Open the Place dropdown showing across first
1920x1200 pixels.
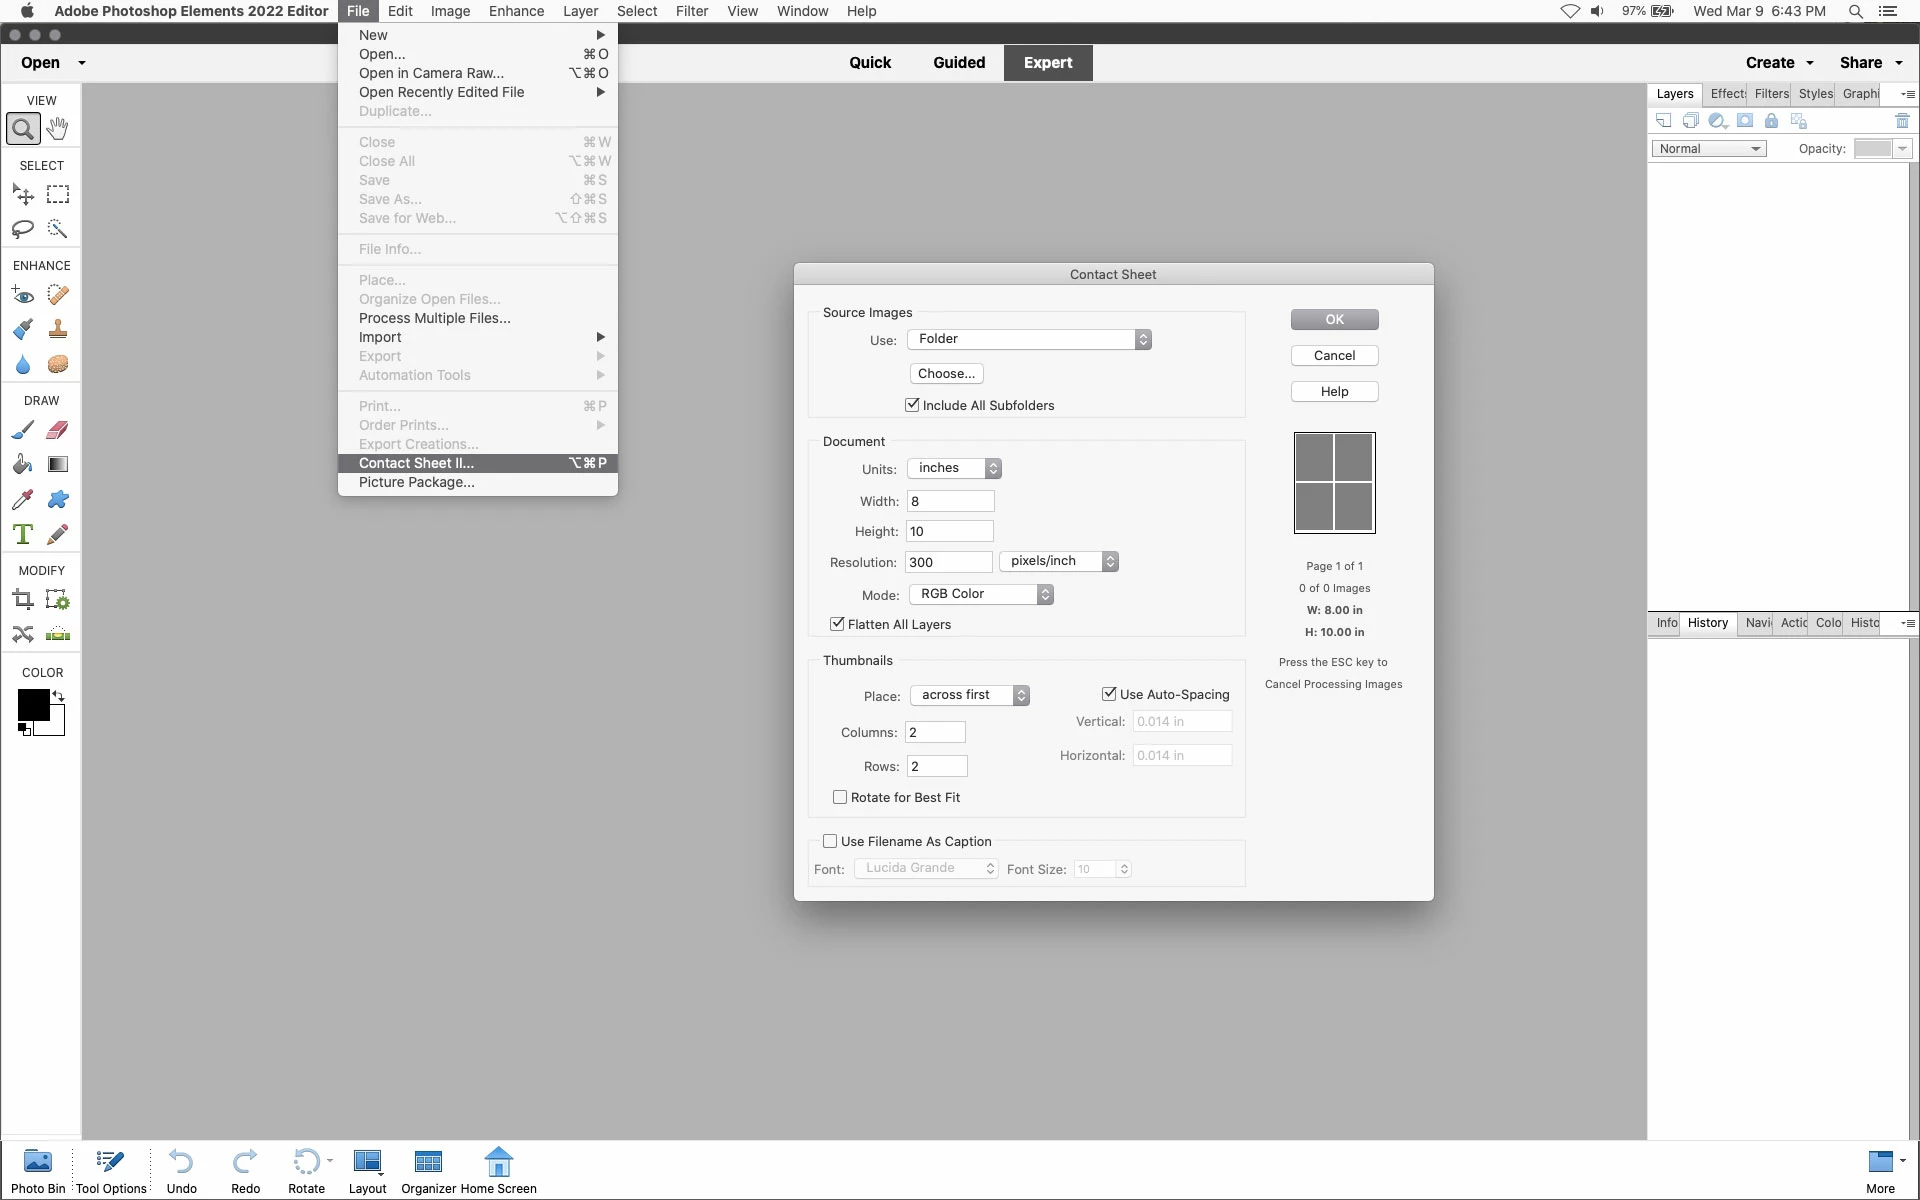point(969,695)
